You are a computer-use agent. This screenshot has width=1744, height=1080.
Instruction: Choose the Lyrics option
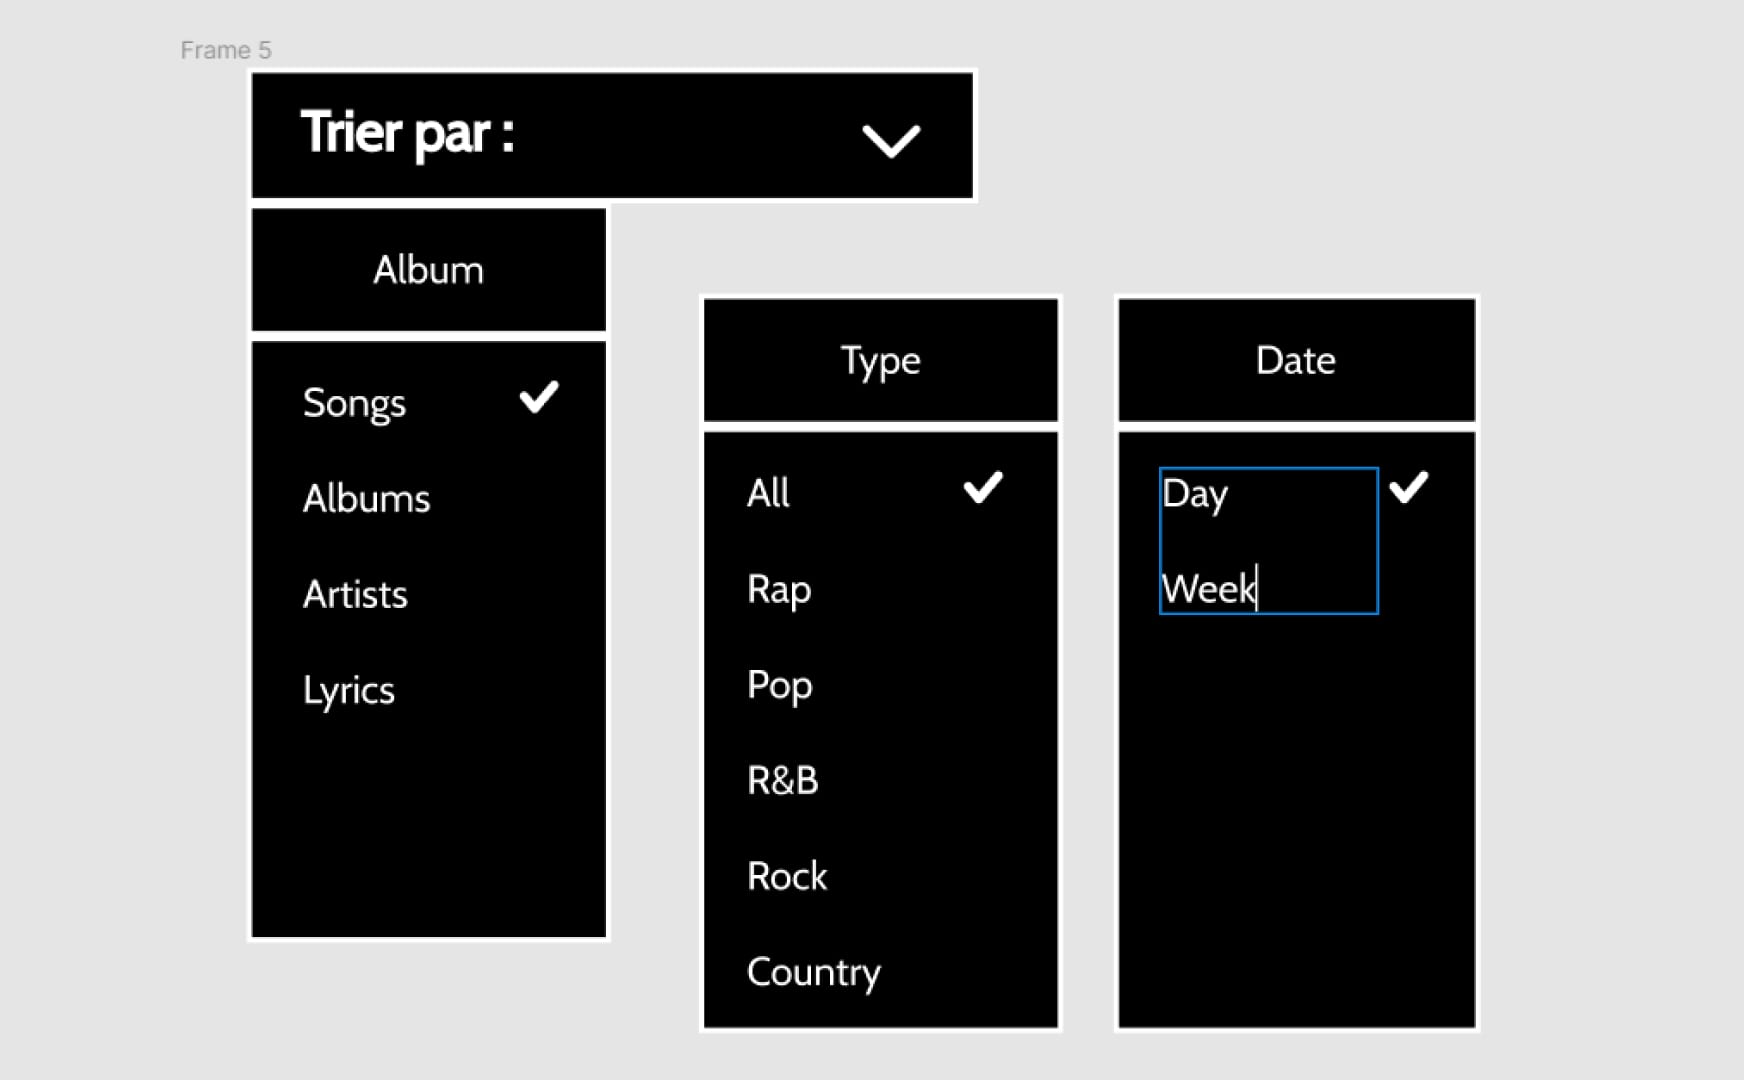349,691
